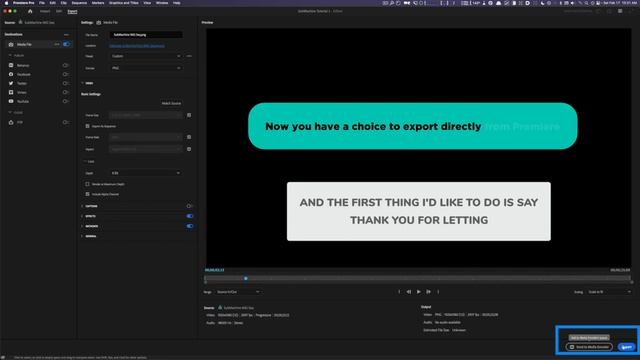Turn off the Media File destination toggle

[x=67, y=44]
